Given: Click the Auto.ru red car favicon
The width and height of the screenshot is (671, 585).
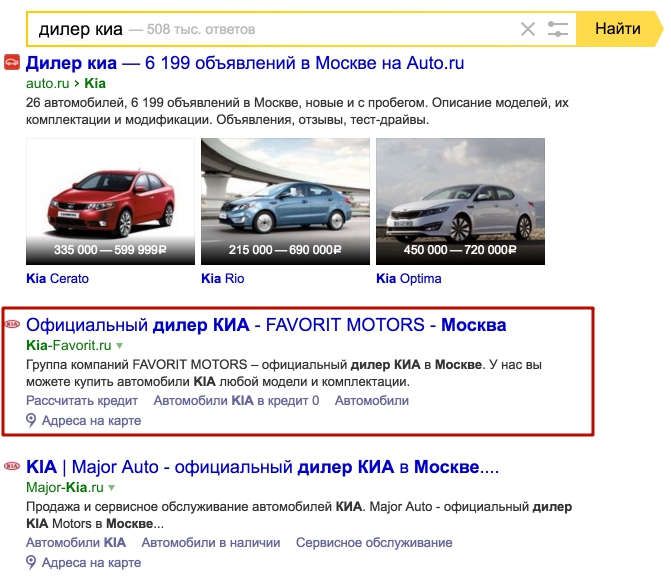Looking at the screenshot, I should pos(12,62).
